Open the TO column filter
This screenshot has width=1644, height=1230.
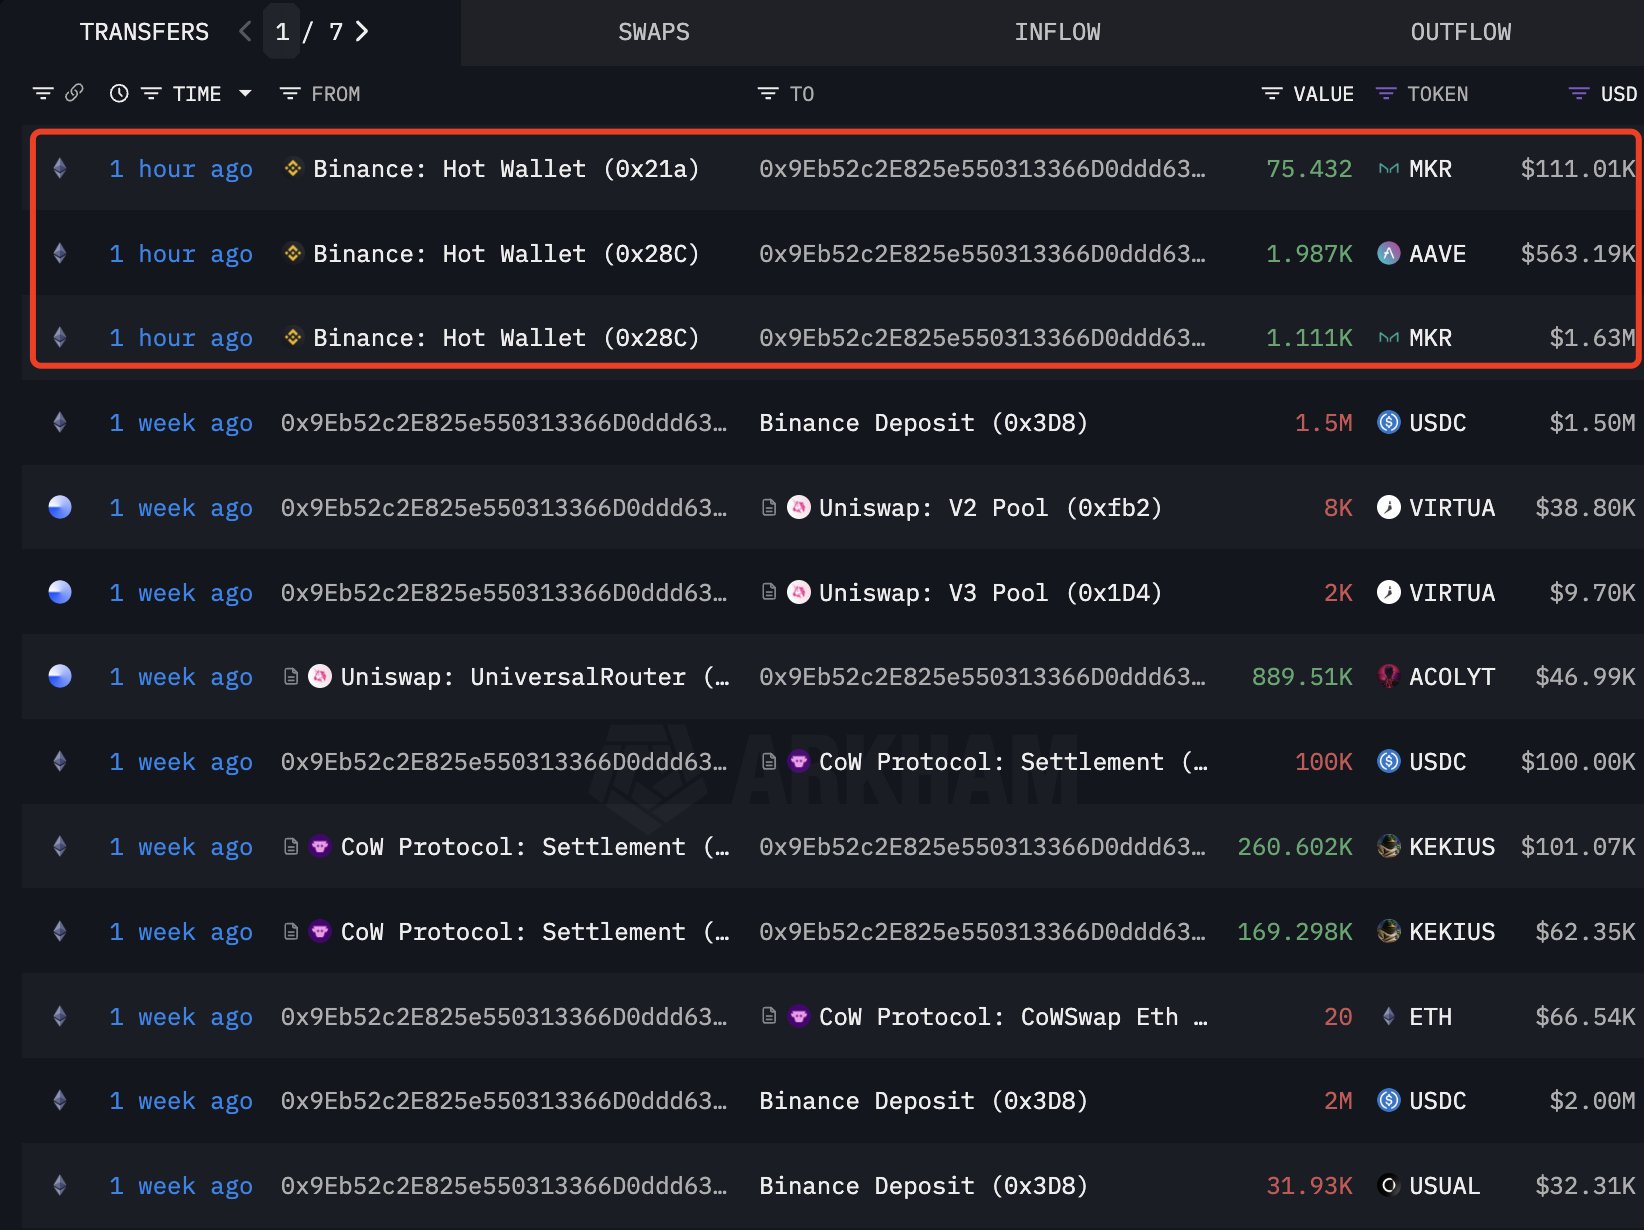(768, 93)
